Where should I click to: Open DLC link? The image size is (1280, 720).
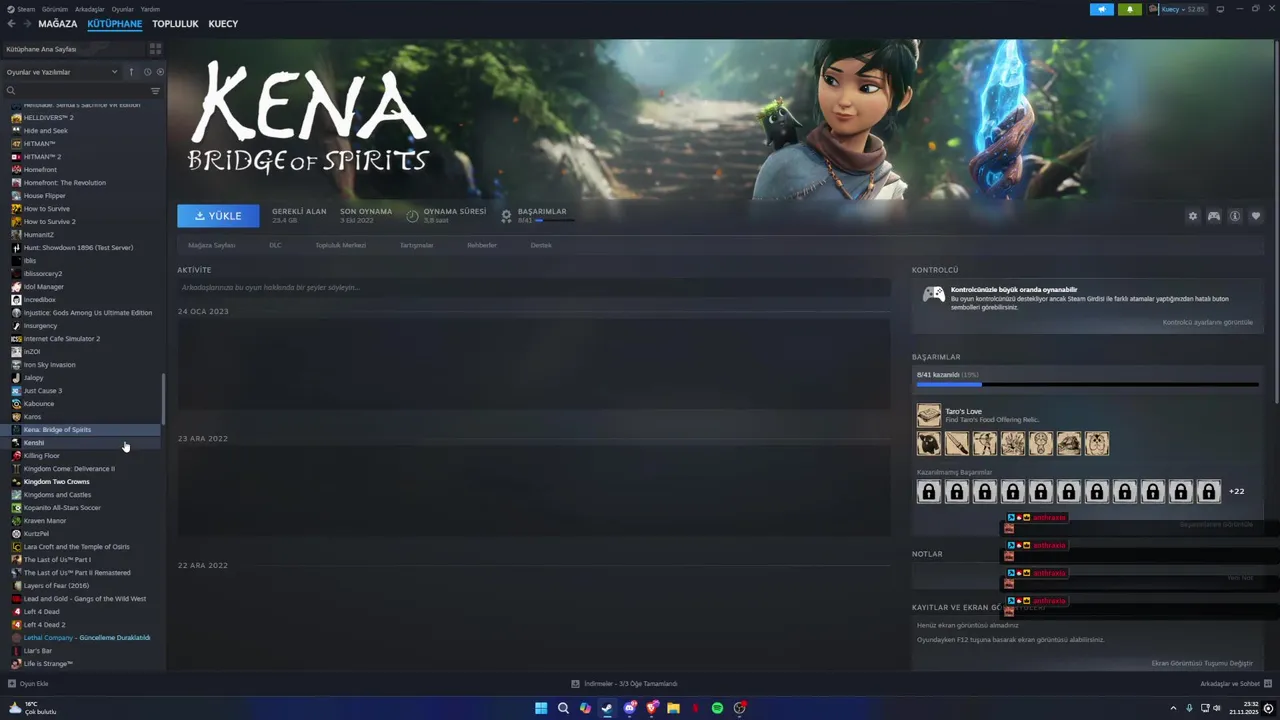pyautogui.click(x=275, y=245)
